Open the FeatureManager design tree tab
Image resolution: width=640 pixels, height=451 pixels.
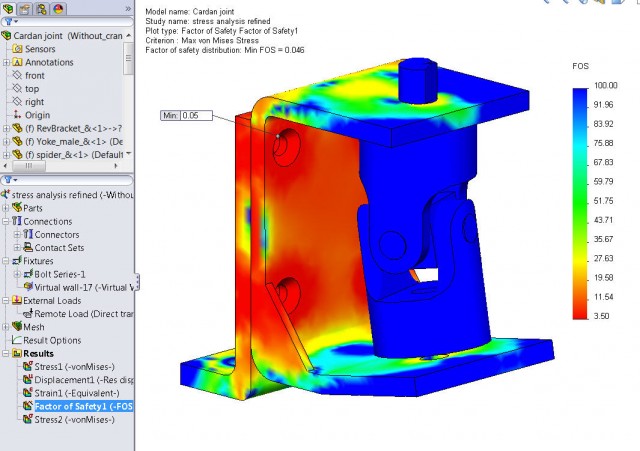point(8,8)
